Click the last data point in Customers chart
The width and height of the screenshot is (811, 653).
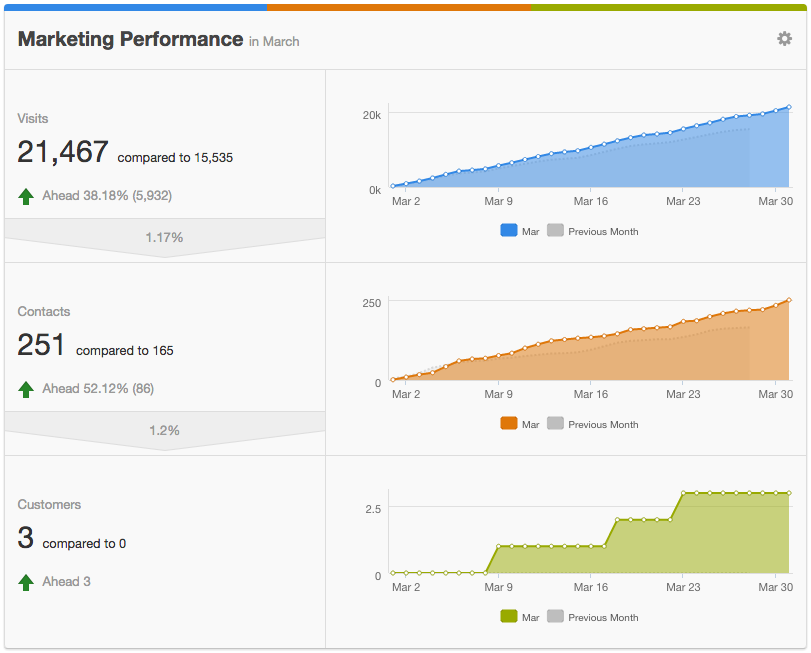pos(789,493)
